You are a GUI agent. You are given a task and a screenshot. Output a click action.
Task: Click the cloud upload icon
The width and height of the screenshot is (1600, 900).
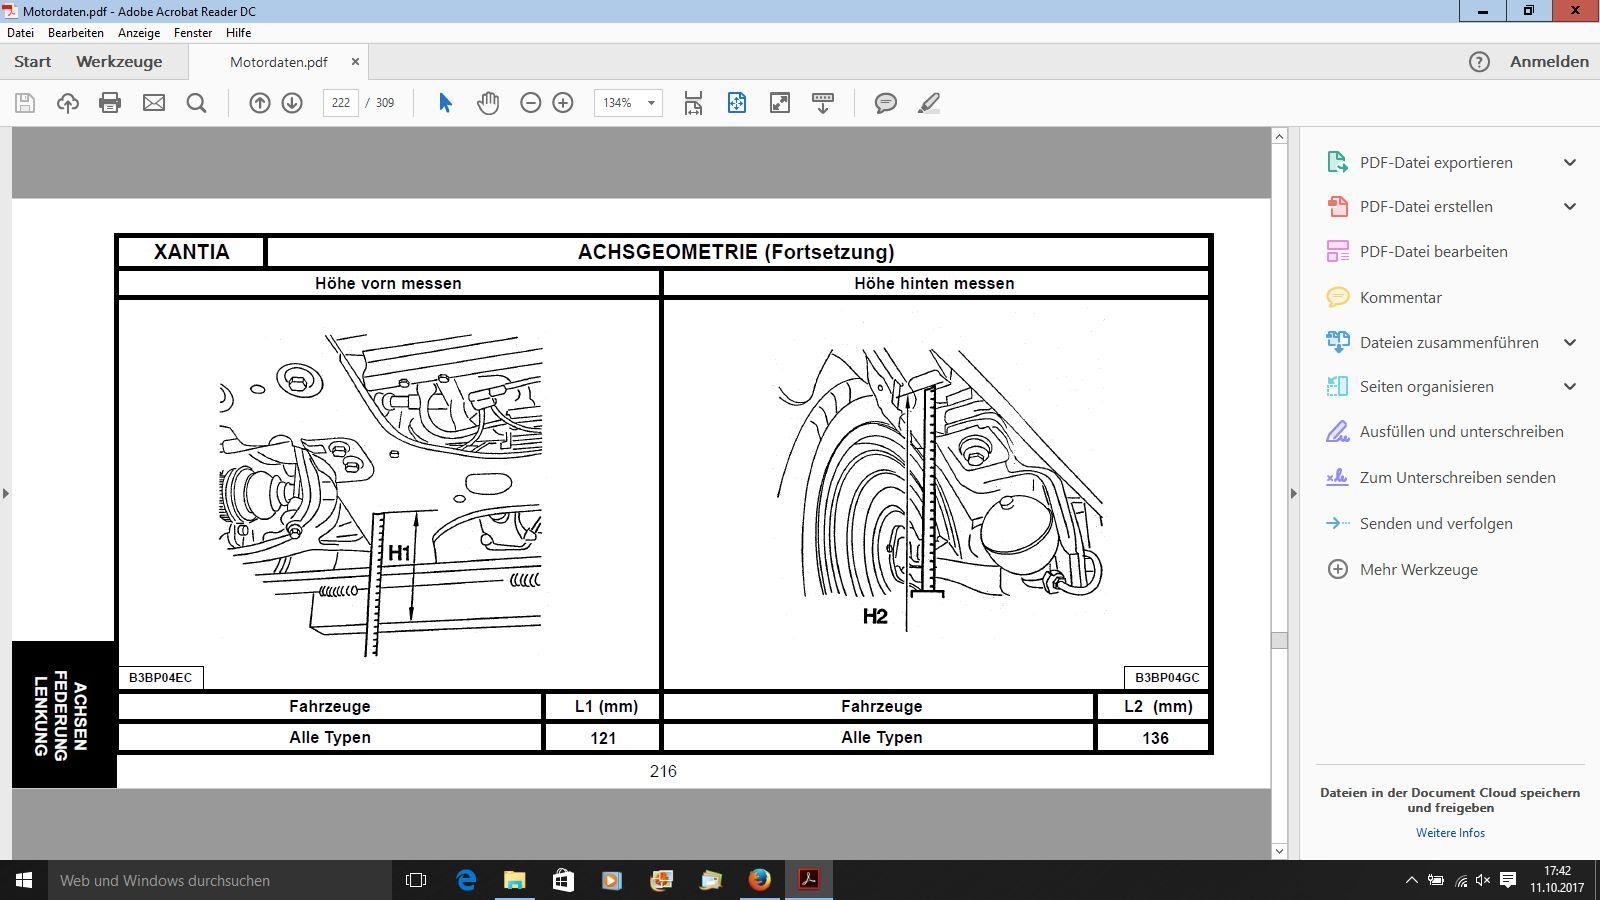(68, 103)
